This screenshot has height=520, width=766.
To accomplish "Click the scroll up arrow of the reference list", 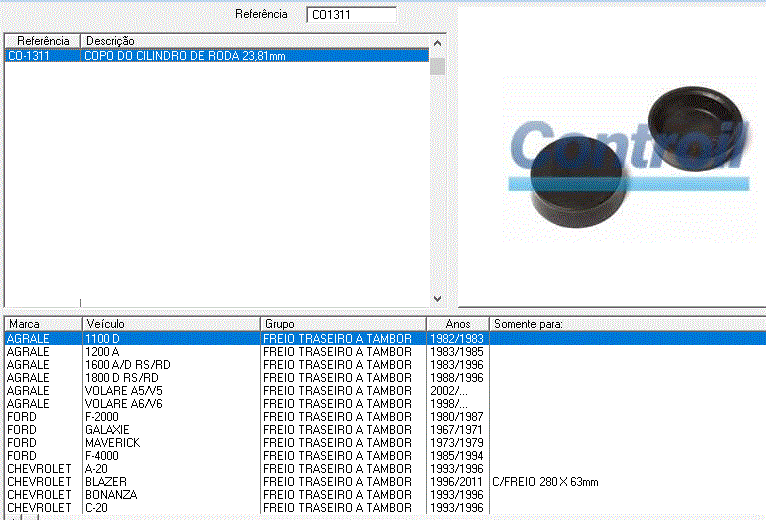I will click(x=437, y=42).
